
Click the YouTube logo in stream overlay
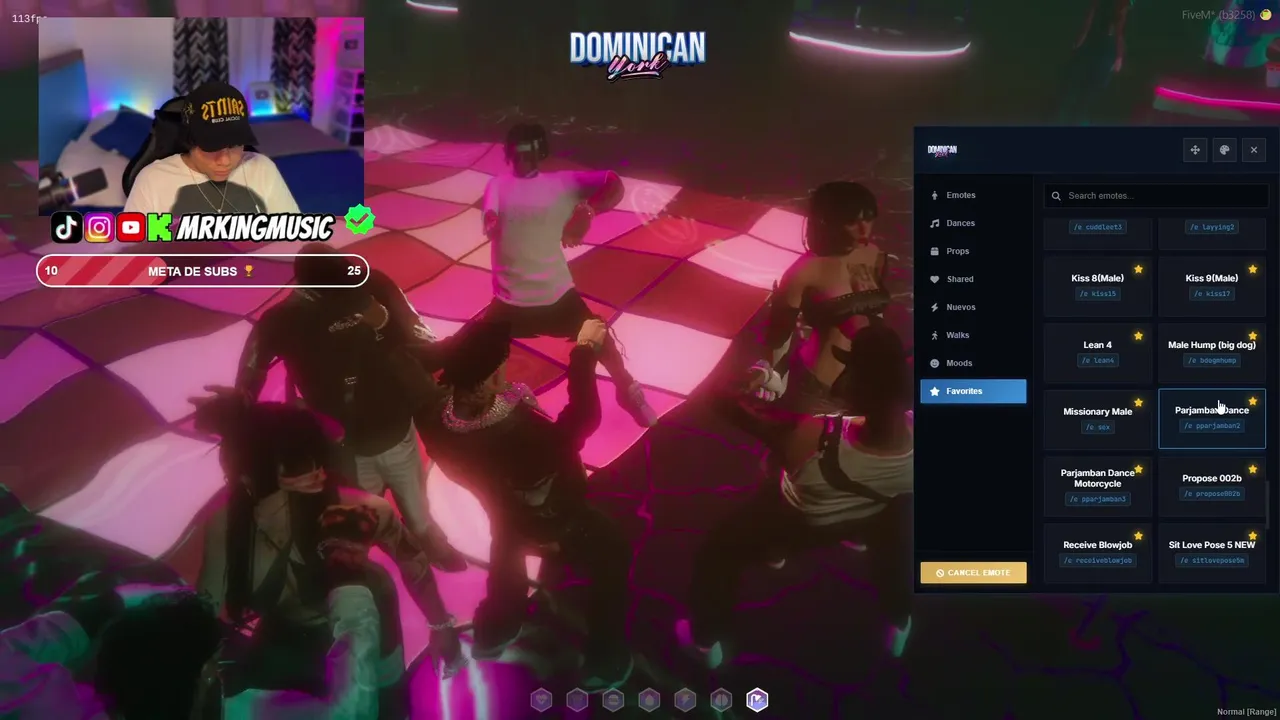point(130,228)
